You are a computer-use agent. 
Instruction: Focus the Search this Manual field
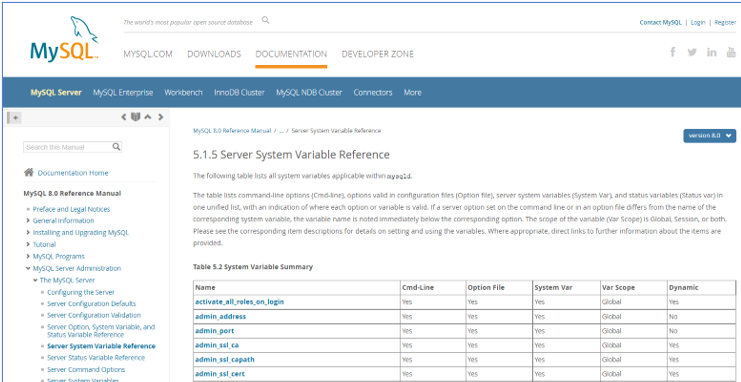tap(72, 147)
